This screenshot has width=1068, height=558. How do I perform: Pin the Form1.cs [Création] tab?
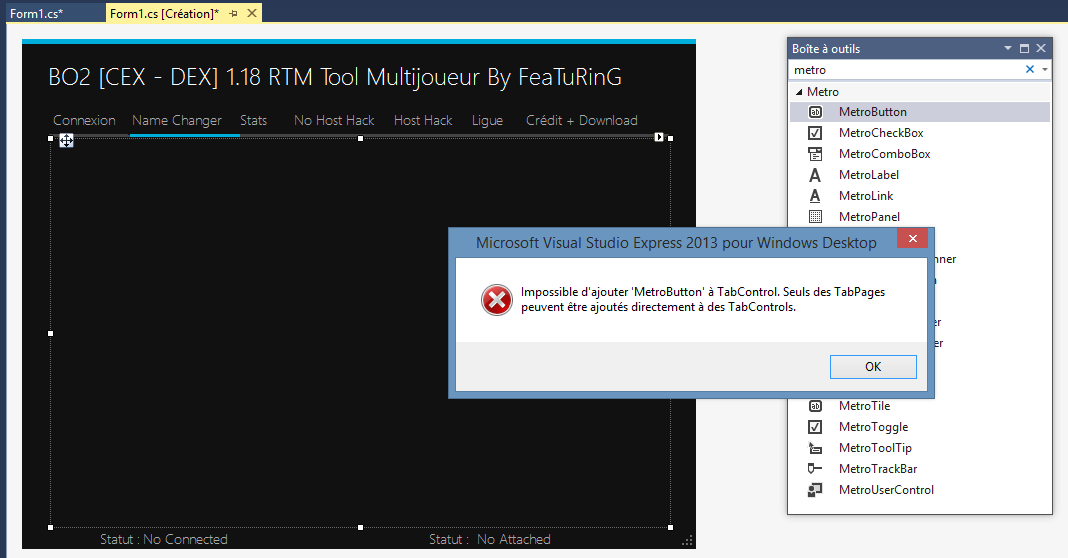pos(234,14)
